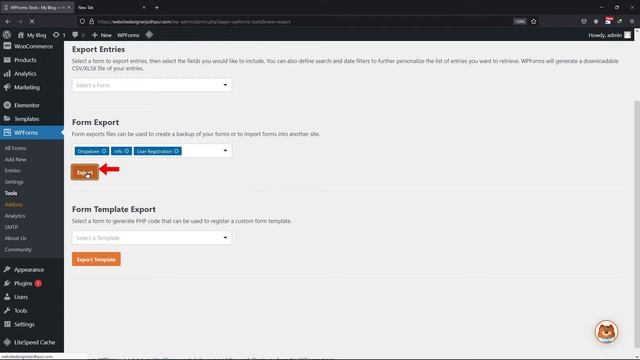Open Products in the sidebar
Image resolution: width=640 pixels, height=360 pixels.
tap(32, 60)
